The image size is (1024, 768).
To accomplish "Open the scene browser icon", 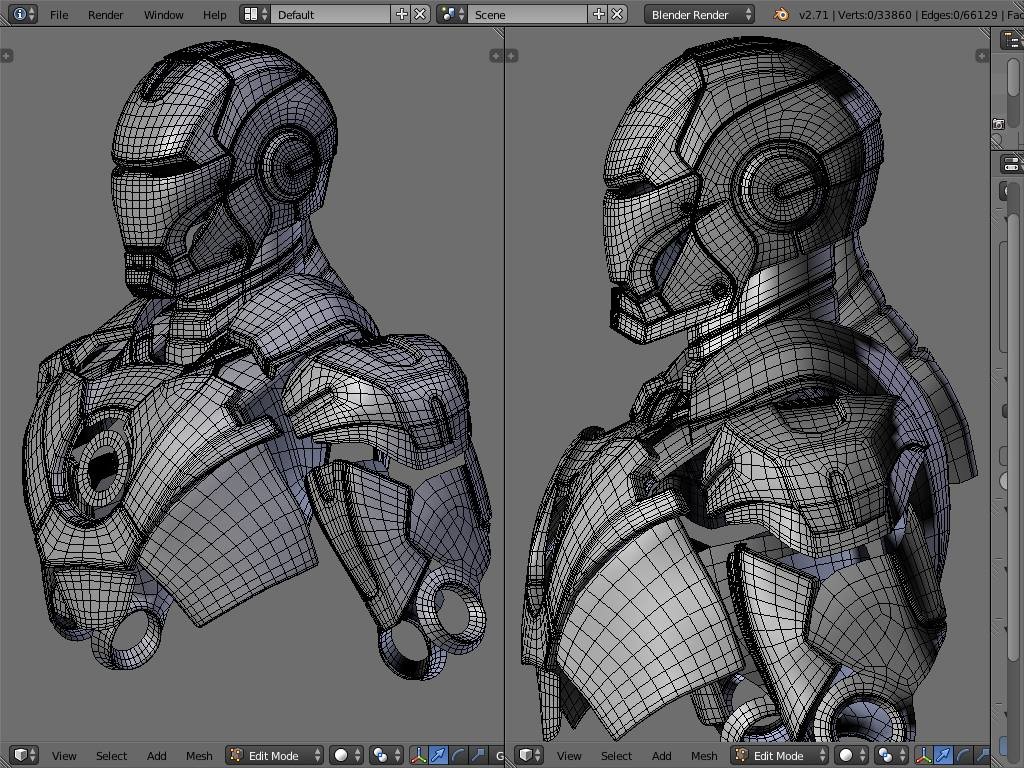I will tap(452, 14).
